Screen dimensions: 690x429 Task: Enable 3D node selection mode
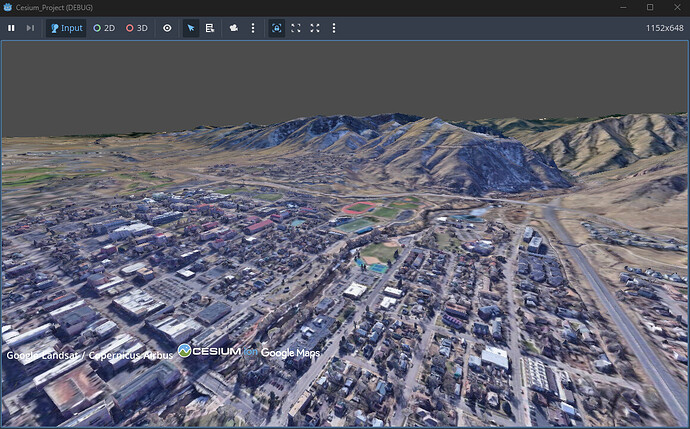pos(137,28)
